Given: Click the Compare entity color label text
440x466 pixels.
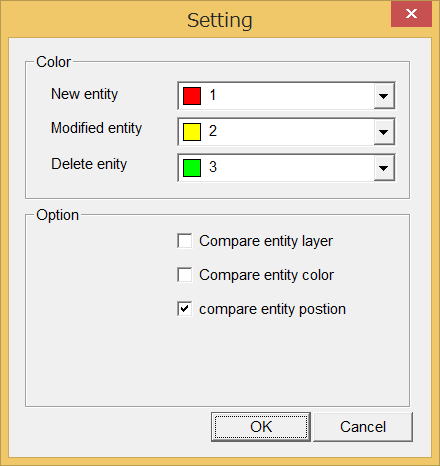Looking at the screenshot, I should (266, 275).
